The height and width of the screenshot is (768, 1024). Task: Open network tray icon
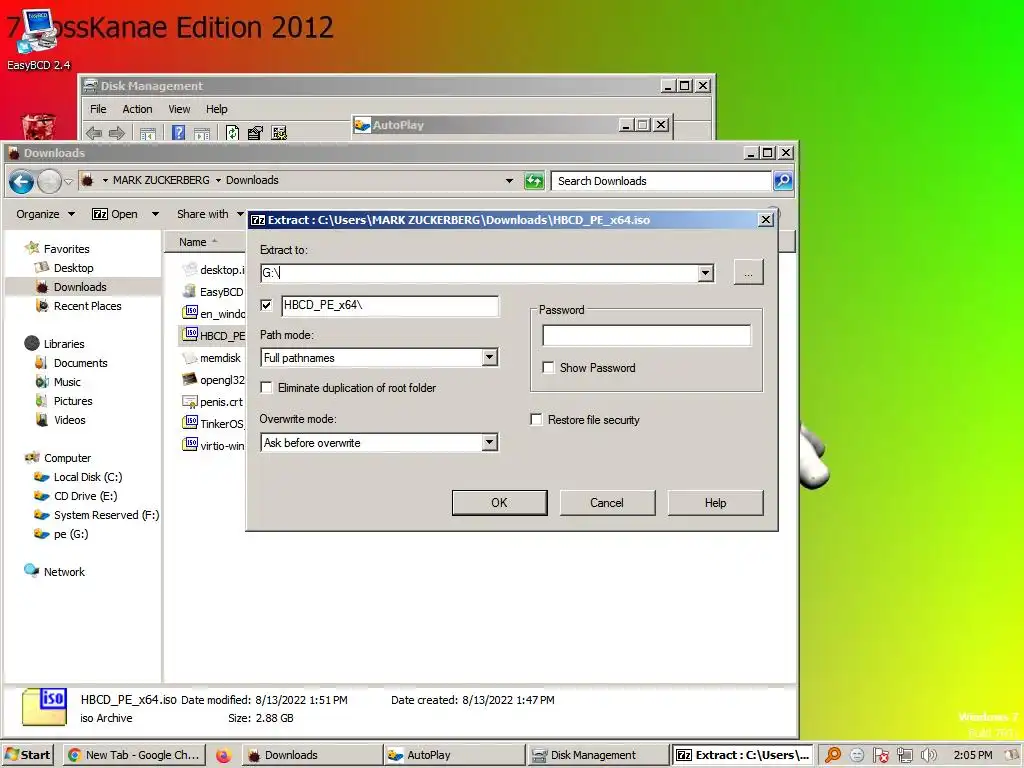[904, 755]
